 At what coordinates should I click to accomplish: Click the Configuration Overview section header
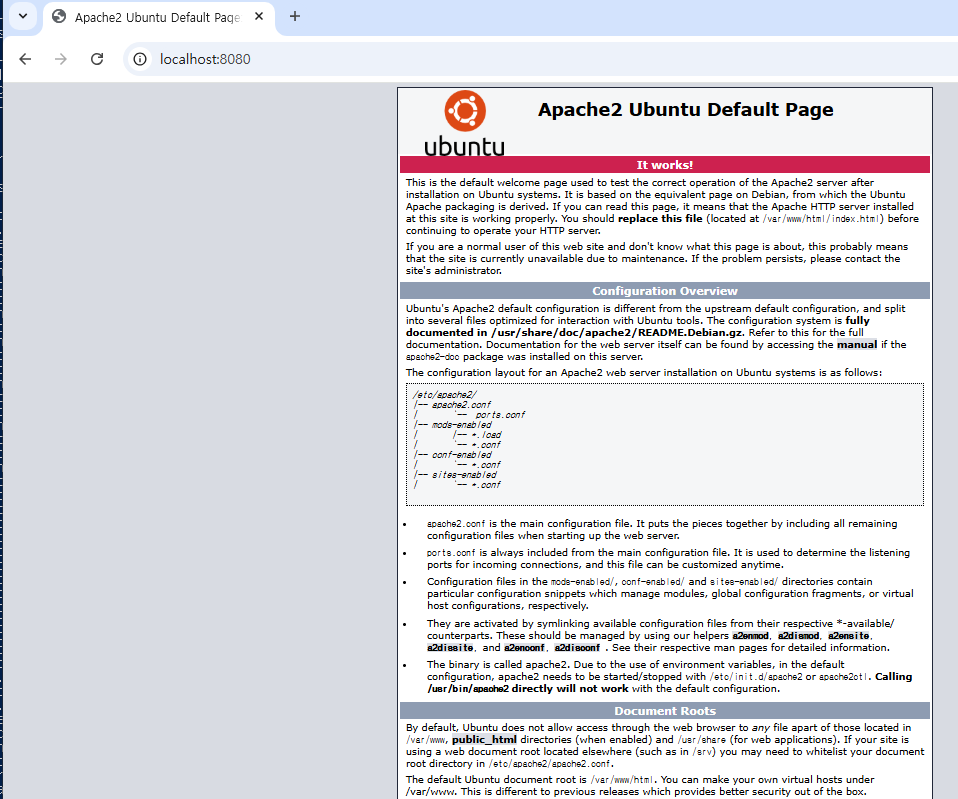[665, 291]
